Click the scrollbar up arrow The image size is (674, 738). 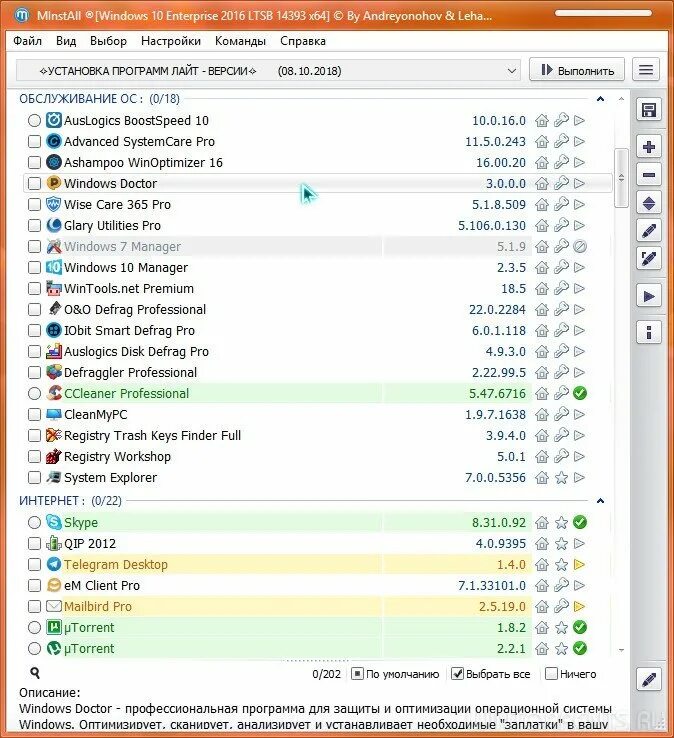pyautogui.click(x=621, y=99)
